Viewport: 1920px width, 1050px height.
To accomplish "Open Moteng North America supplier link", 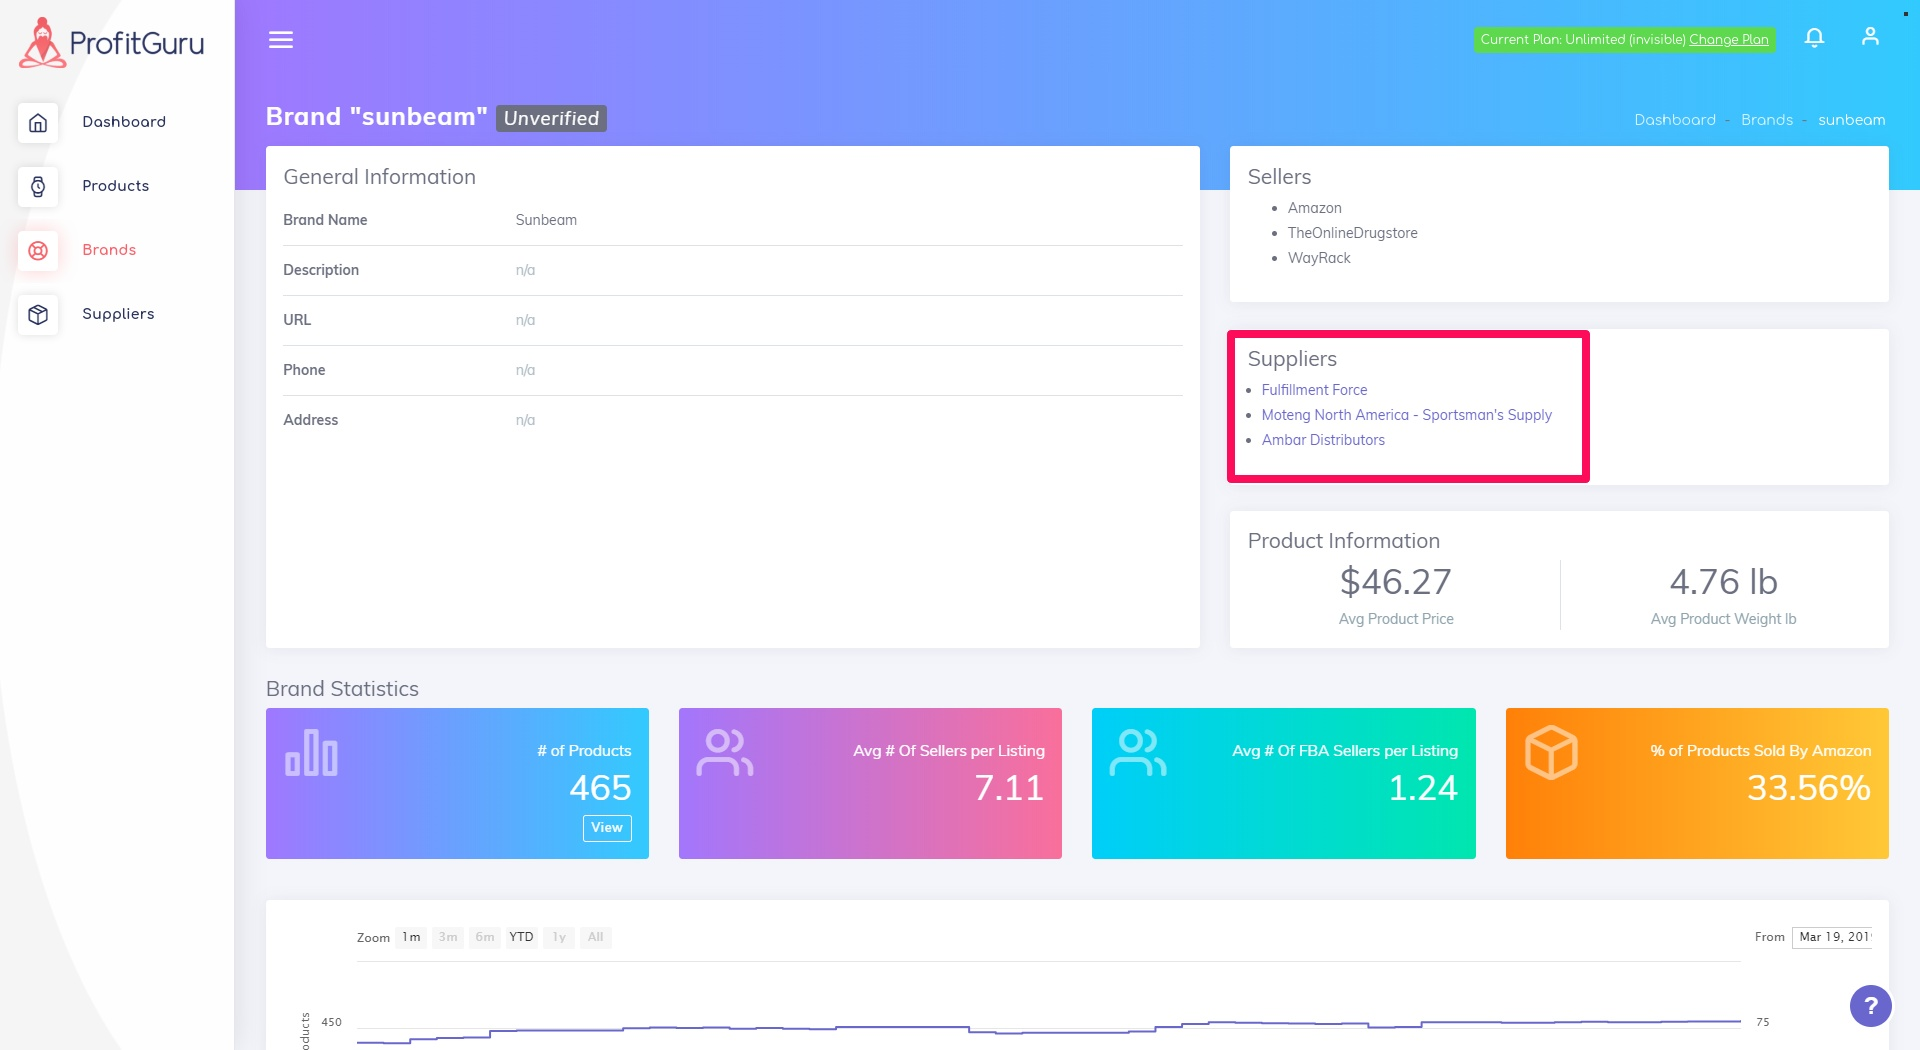I will [1406, 415].
